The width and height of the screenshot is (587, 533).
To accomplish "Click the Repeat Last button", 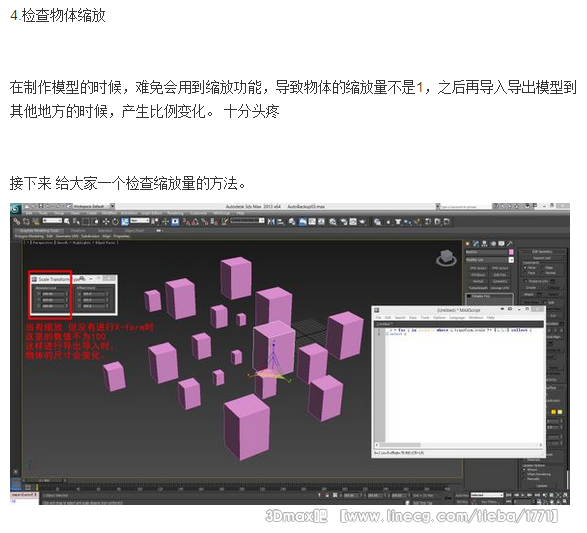I will (542, 258).
